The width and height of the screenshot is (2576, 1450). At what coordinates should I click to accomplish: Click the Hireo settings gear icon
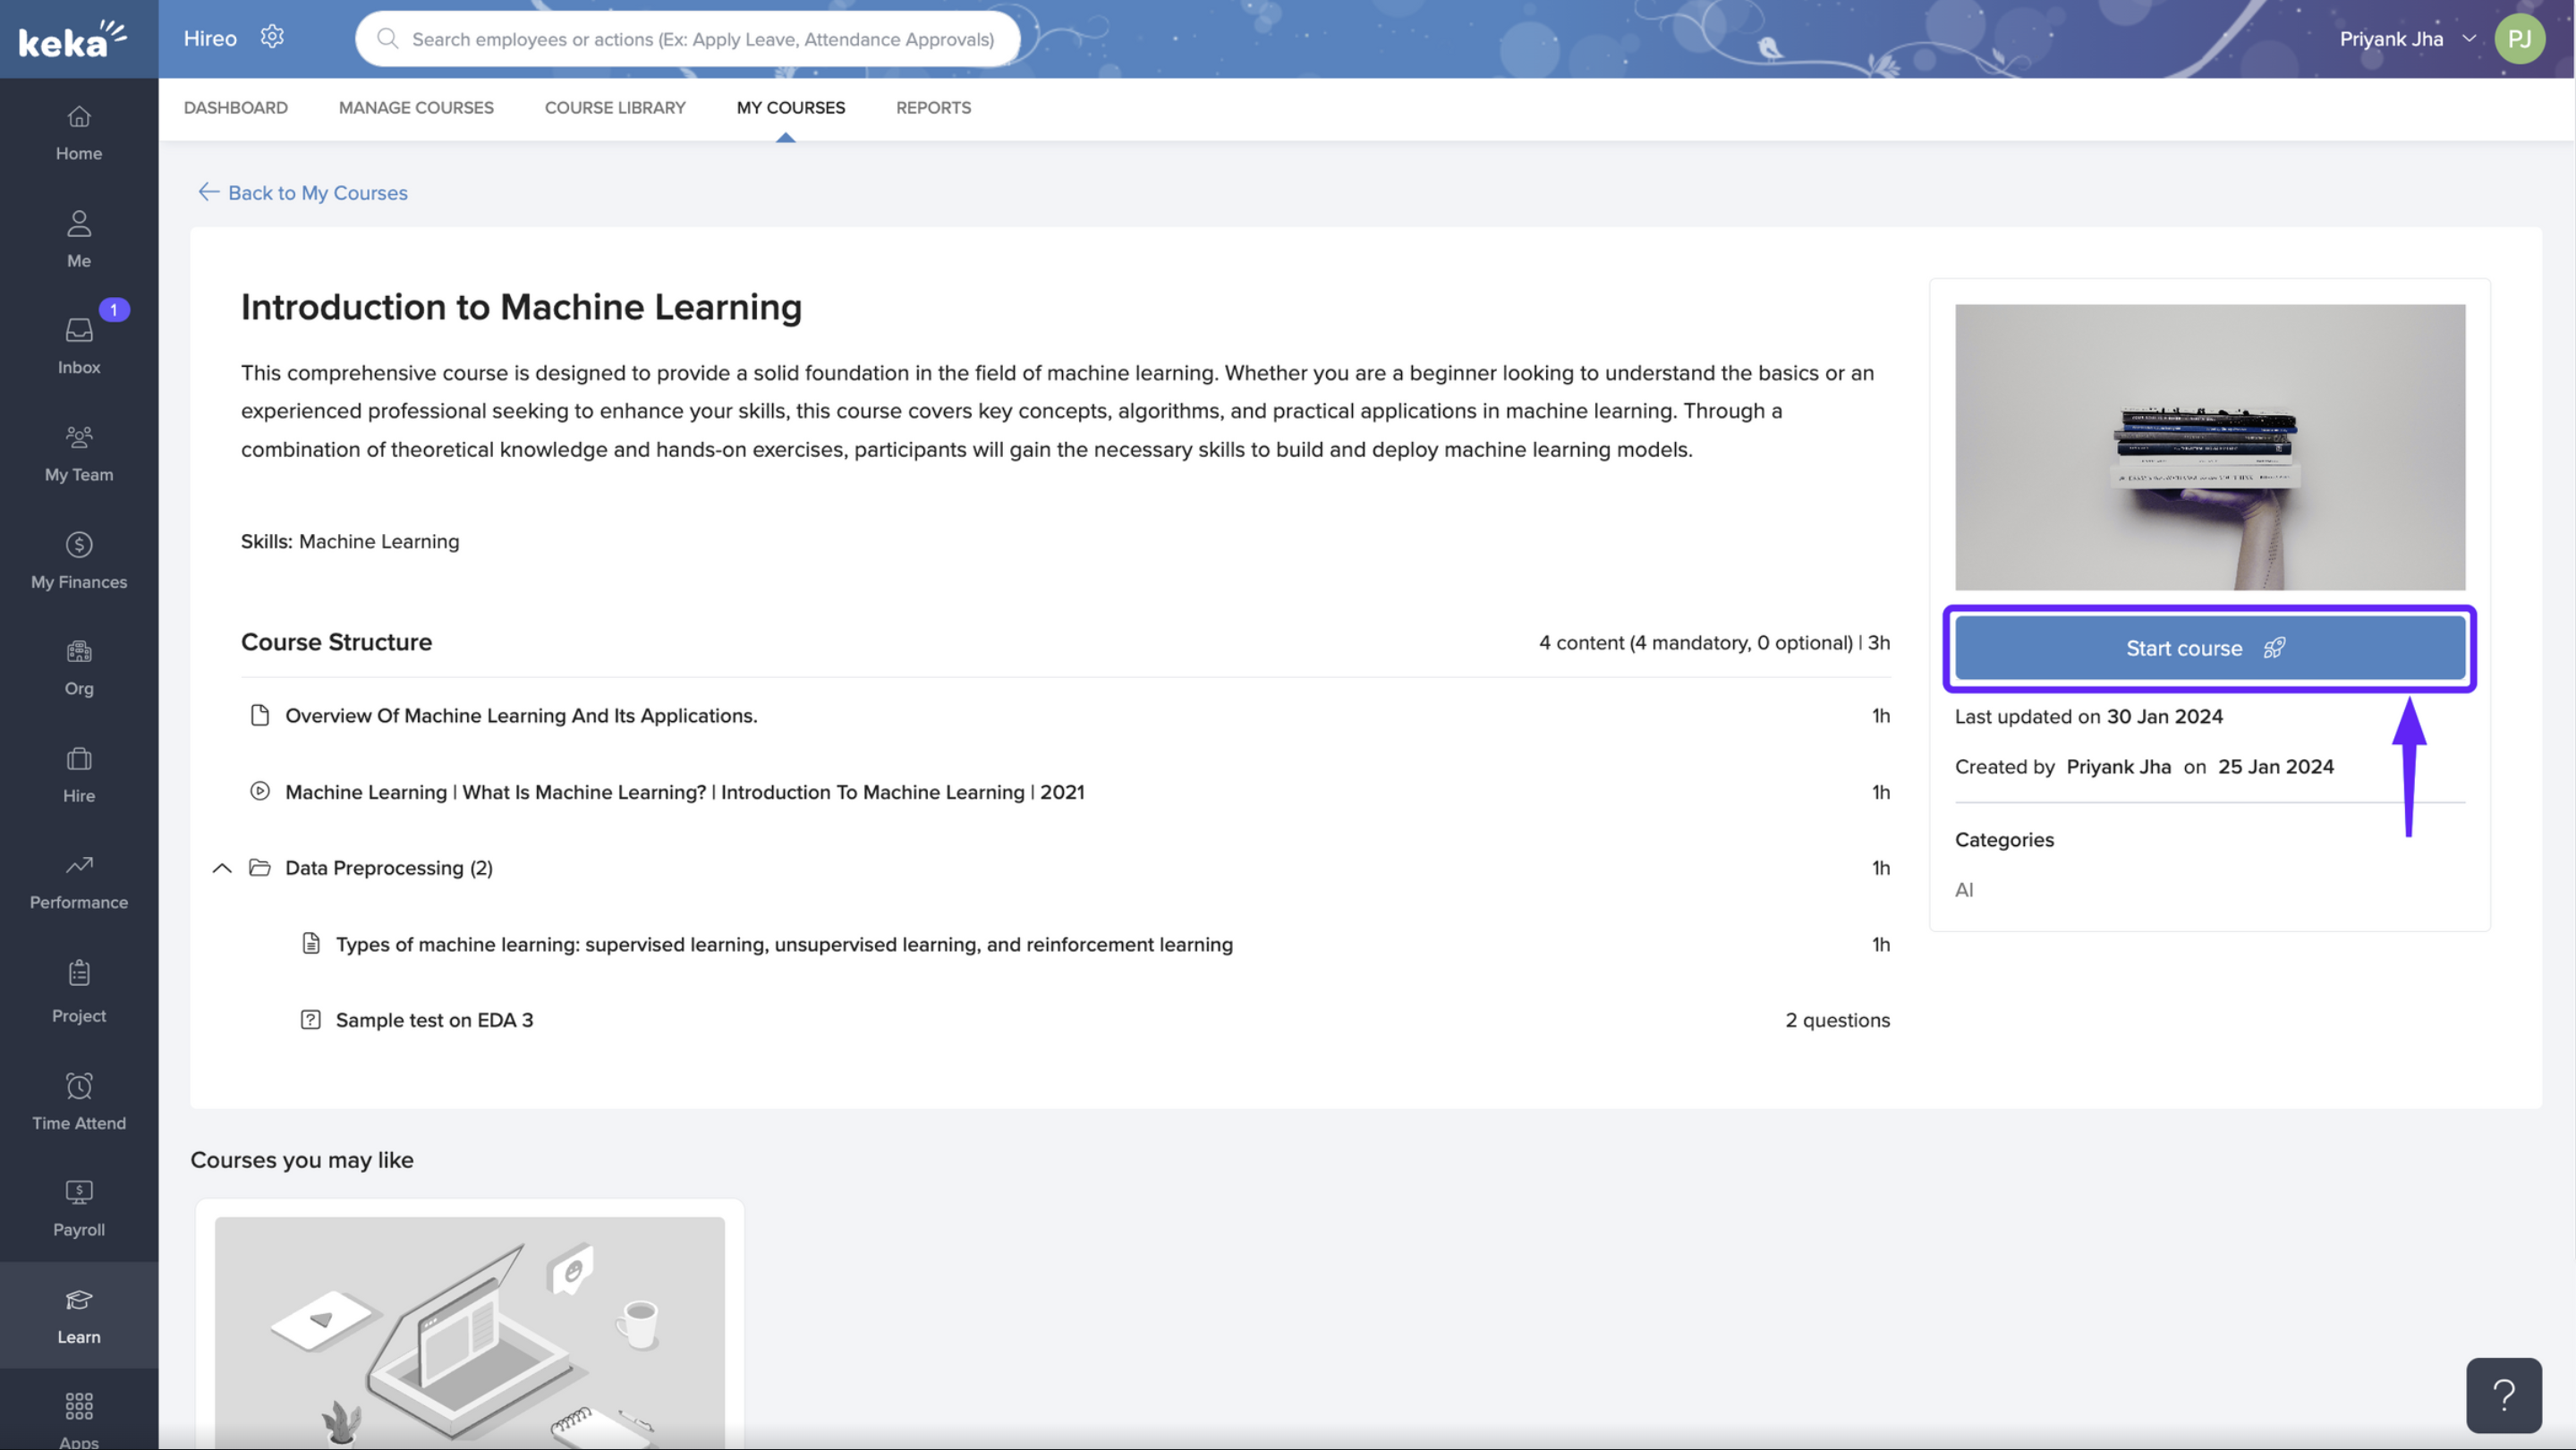(x=272, y=38)
